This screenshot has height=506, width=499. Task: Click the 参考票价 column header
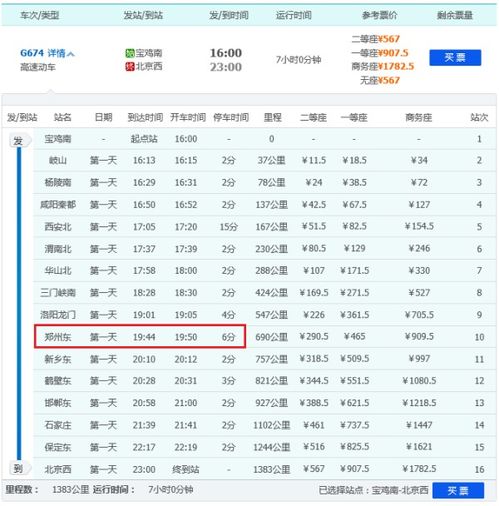click(380, 15)
